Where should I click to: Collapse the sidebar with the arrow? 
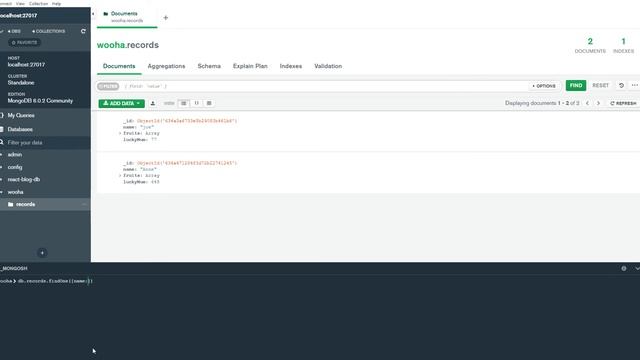(x=93, y=14)
